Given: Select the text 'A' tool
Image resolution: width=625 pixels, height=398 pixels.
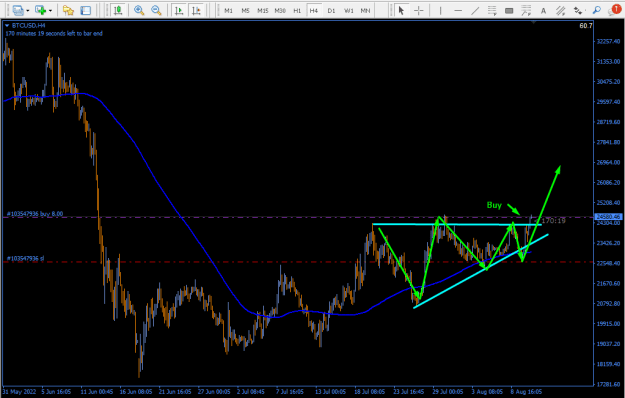Looking at the screenshot, I should 543,11.
